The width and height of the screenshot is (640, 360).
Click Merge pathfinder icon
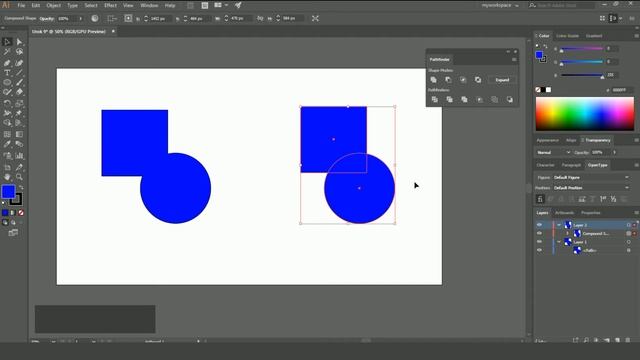click(464, 100)
